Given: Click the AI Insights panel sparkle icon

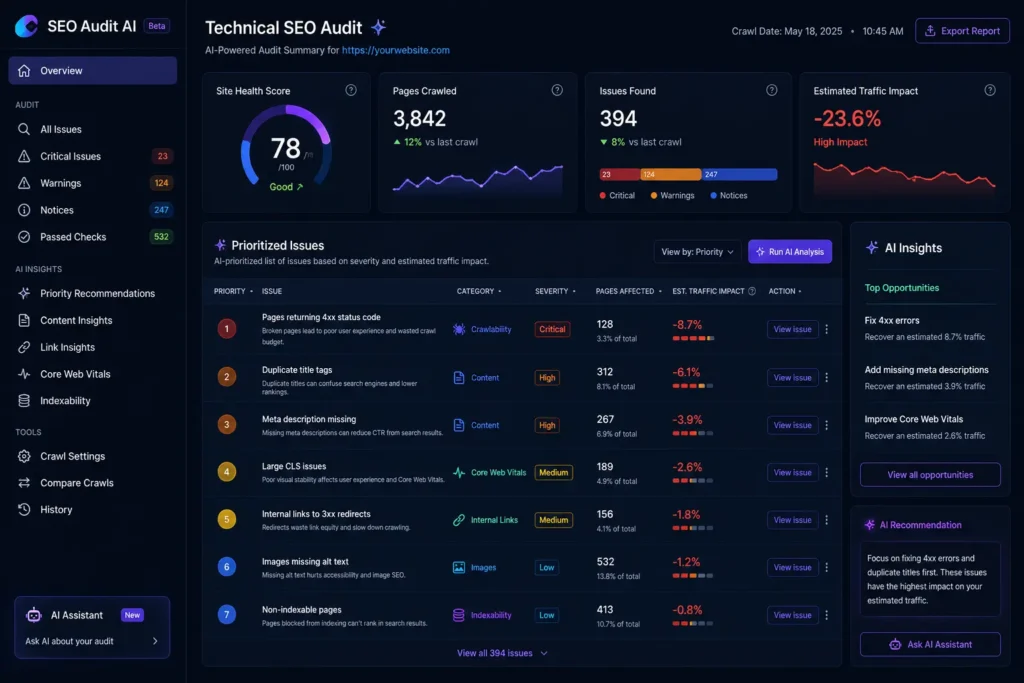Looking at the screenshot, I should tap(872, 247).
